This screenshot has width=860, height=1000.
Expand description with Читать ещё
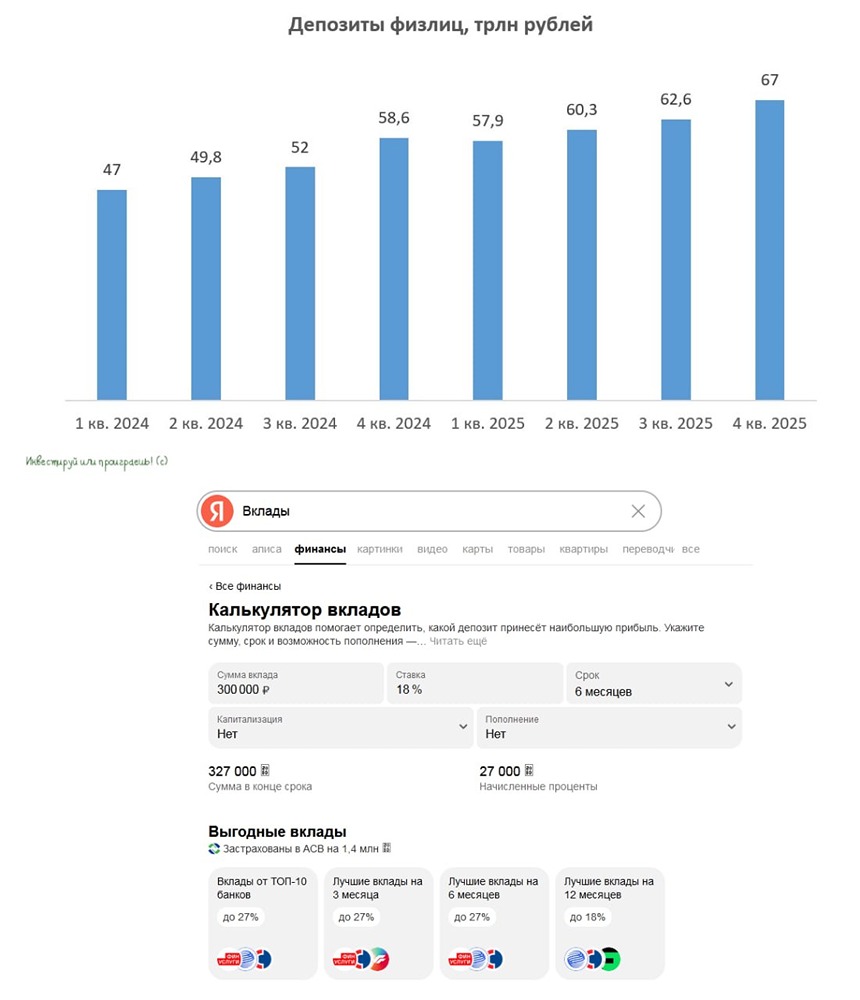point(458,641)
